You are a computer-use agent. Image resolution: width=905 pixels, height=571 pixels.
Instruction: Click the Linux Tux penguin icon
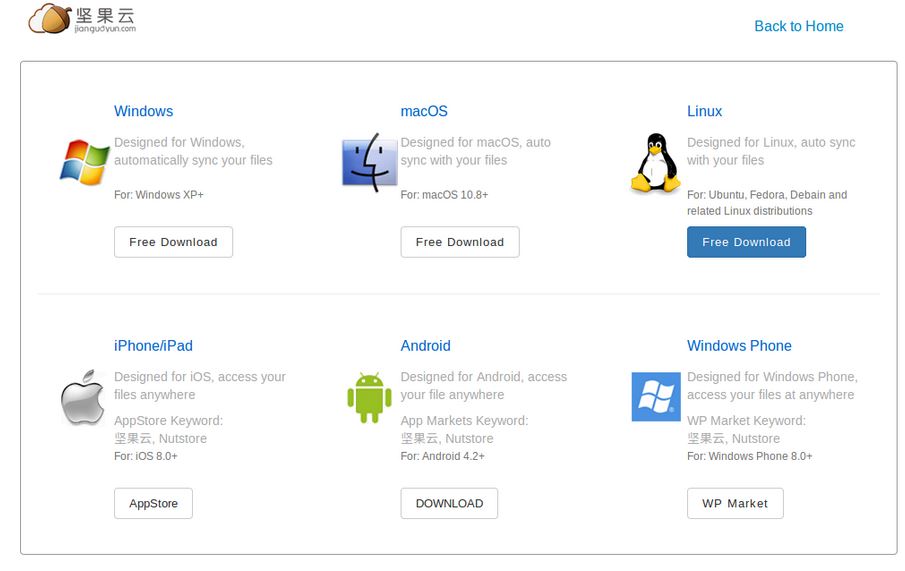click(x=655, y=163)
